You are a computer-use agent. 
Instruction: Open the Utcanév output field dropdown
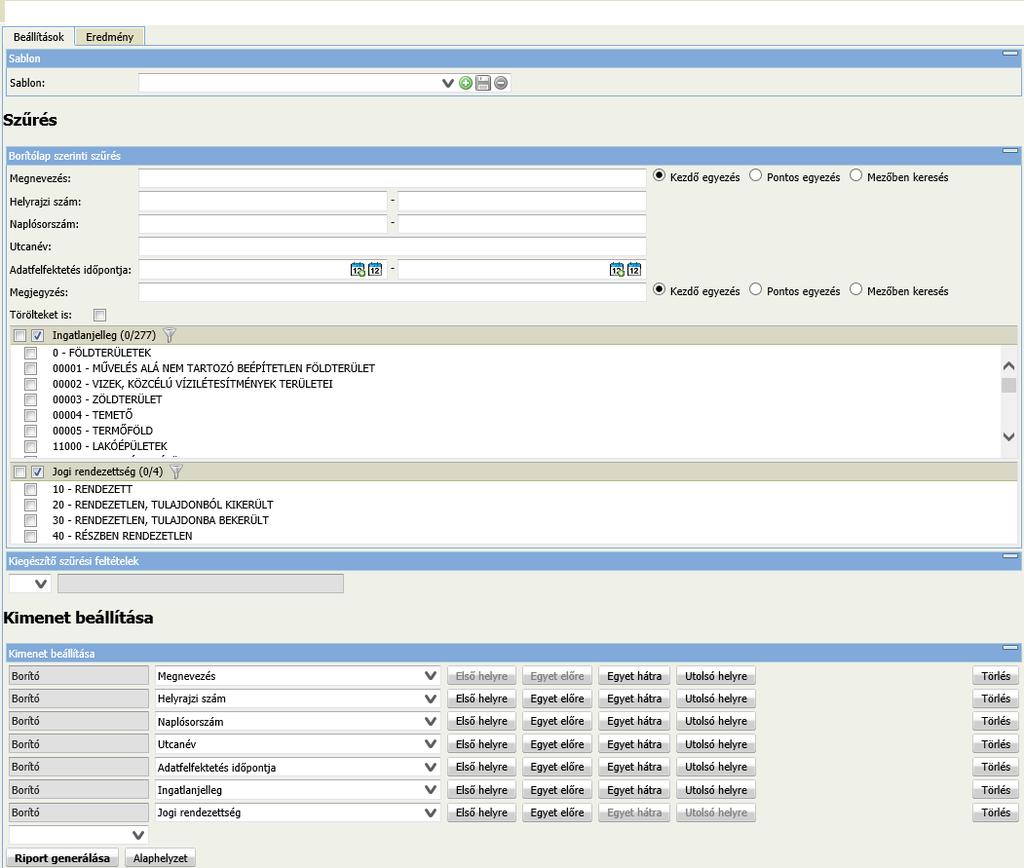(x=430, y=744)
